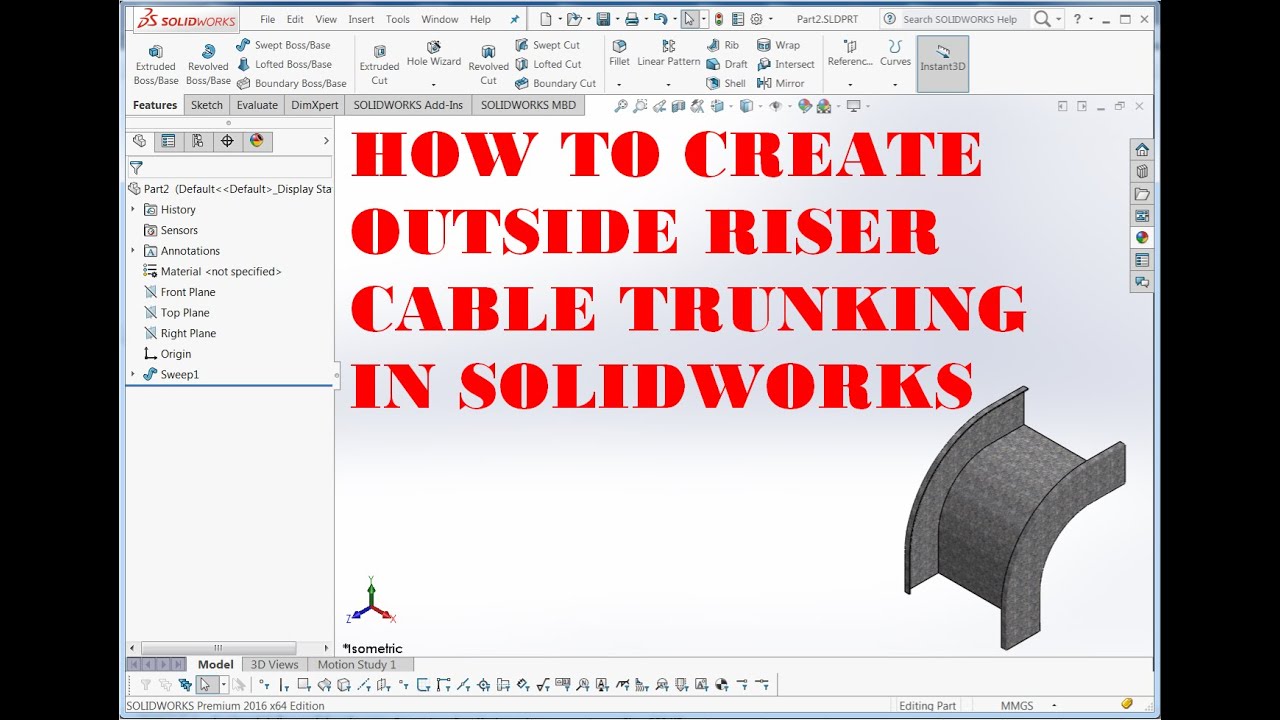Expand the Sweep1 feature node
1280x720 pixels.
(x=133, y=374)
